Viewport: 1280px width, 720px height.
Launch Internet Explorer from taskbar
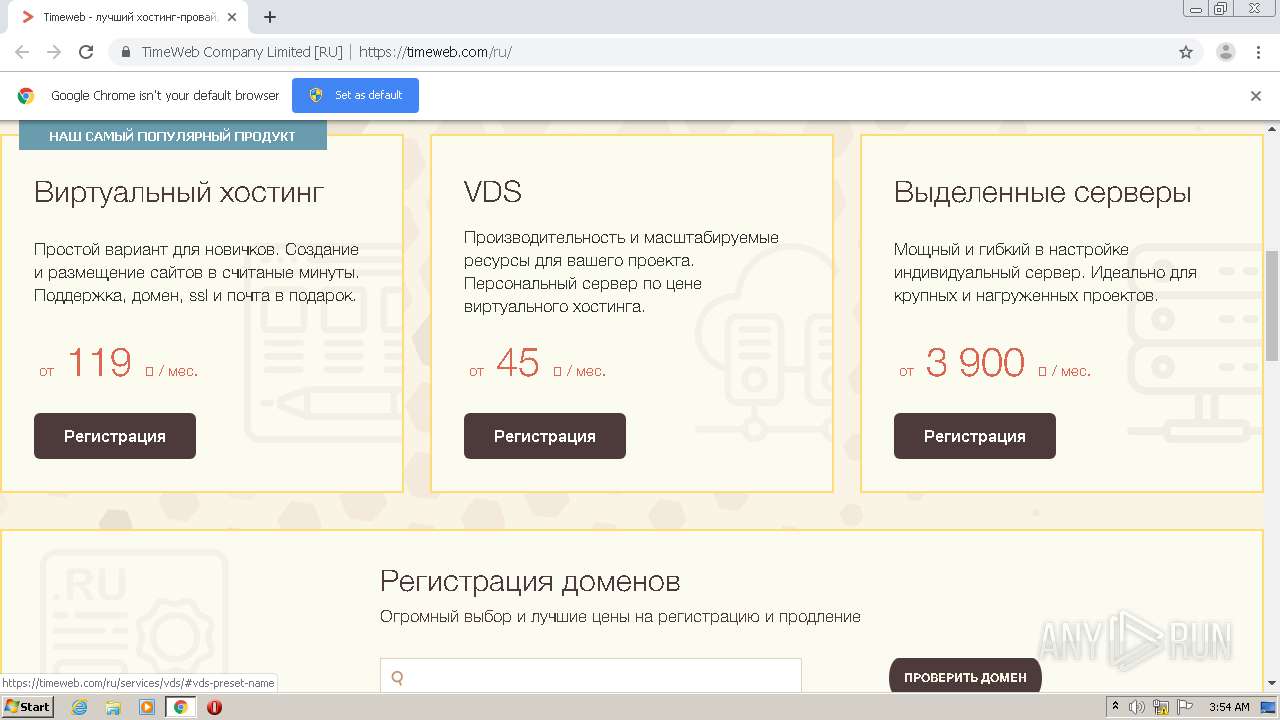(x=79, y=707)
